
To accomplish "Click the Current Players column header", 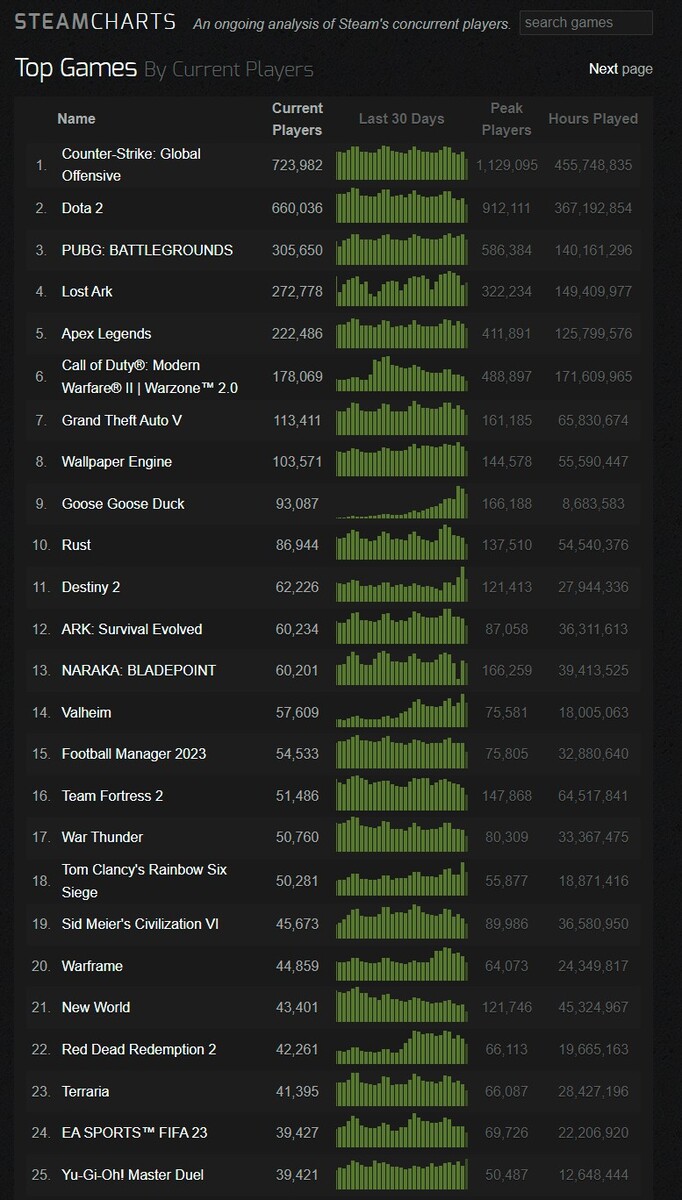I will click(297, 119).
